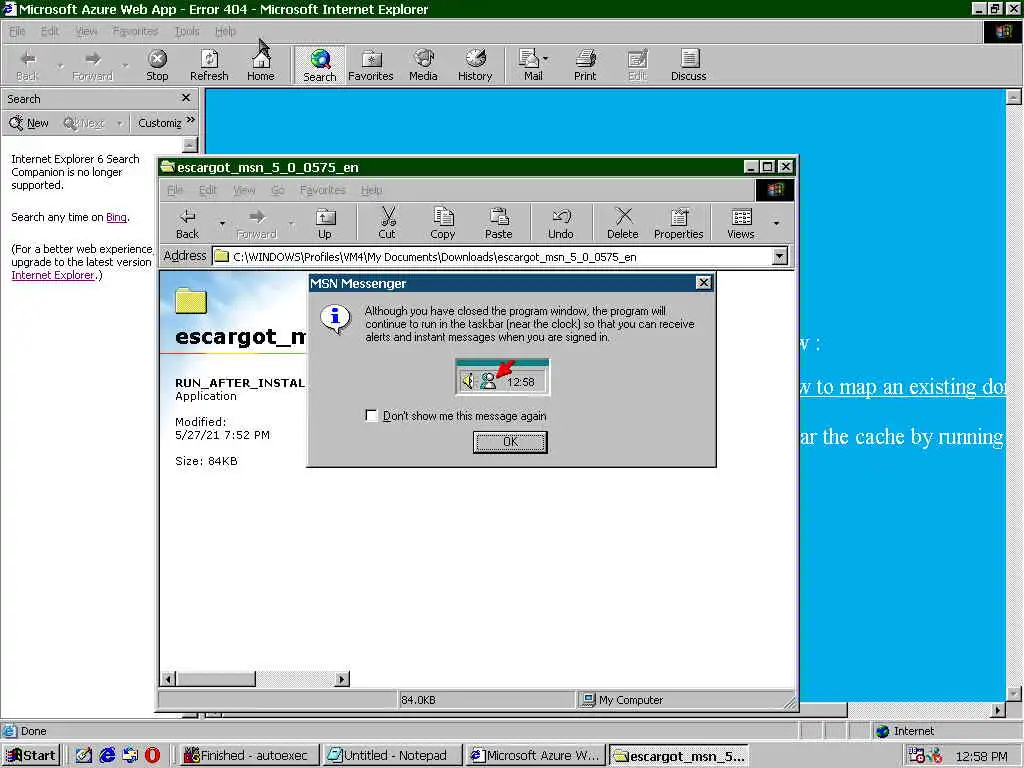Screen dimensions: 1024x768
Task: Click the Stop icon in Internet Explorer
Action: (x=157, y=65)
